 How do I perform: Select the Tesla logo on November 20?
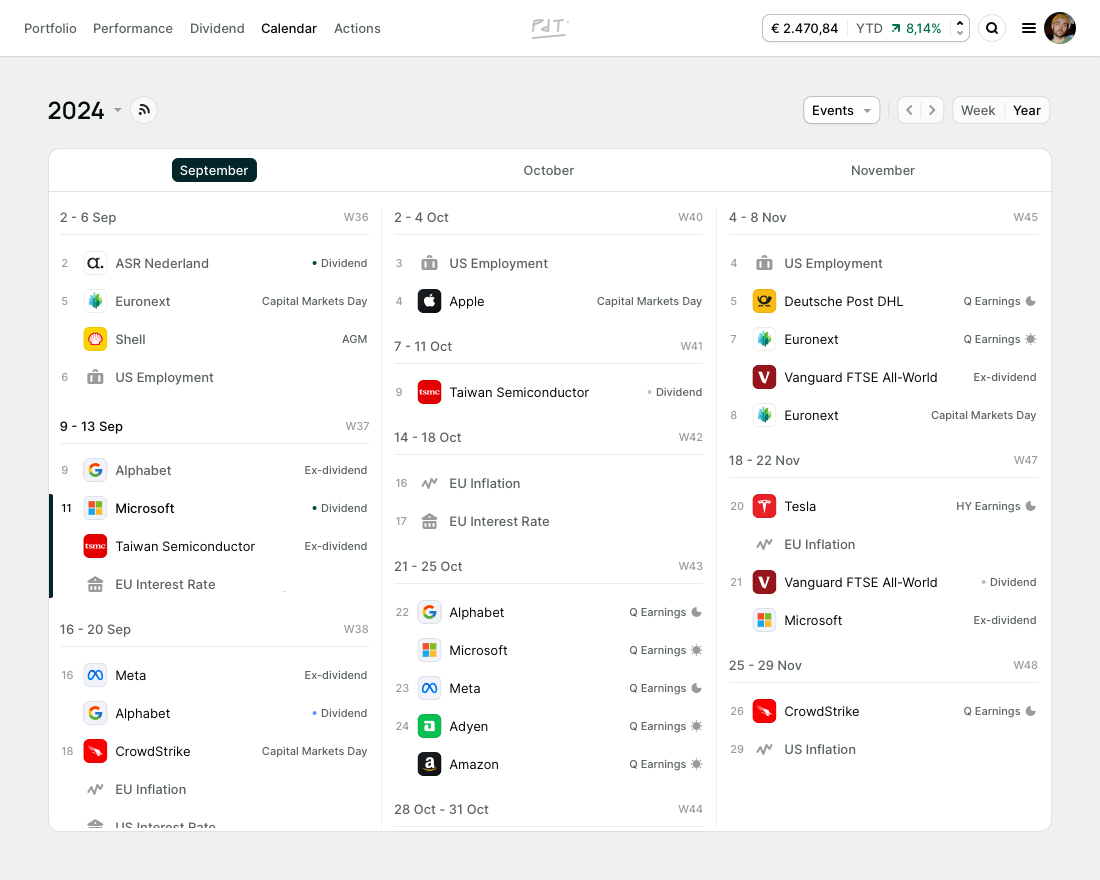[764, 506]
